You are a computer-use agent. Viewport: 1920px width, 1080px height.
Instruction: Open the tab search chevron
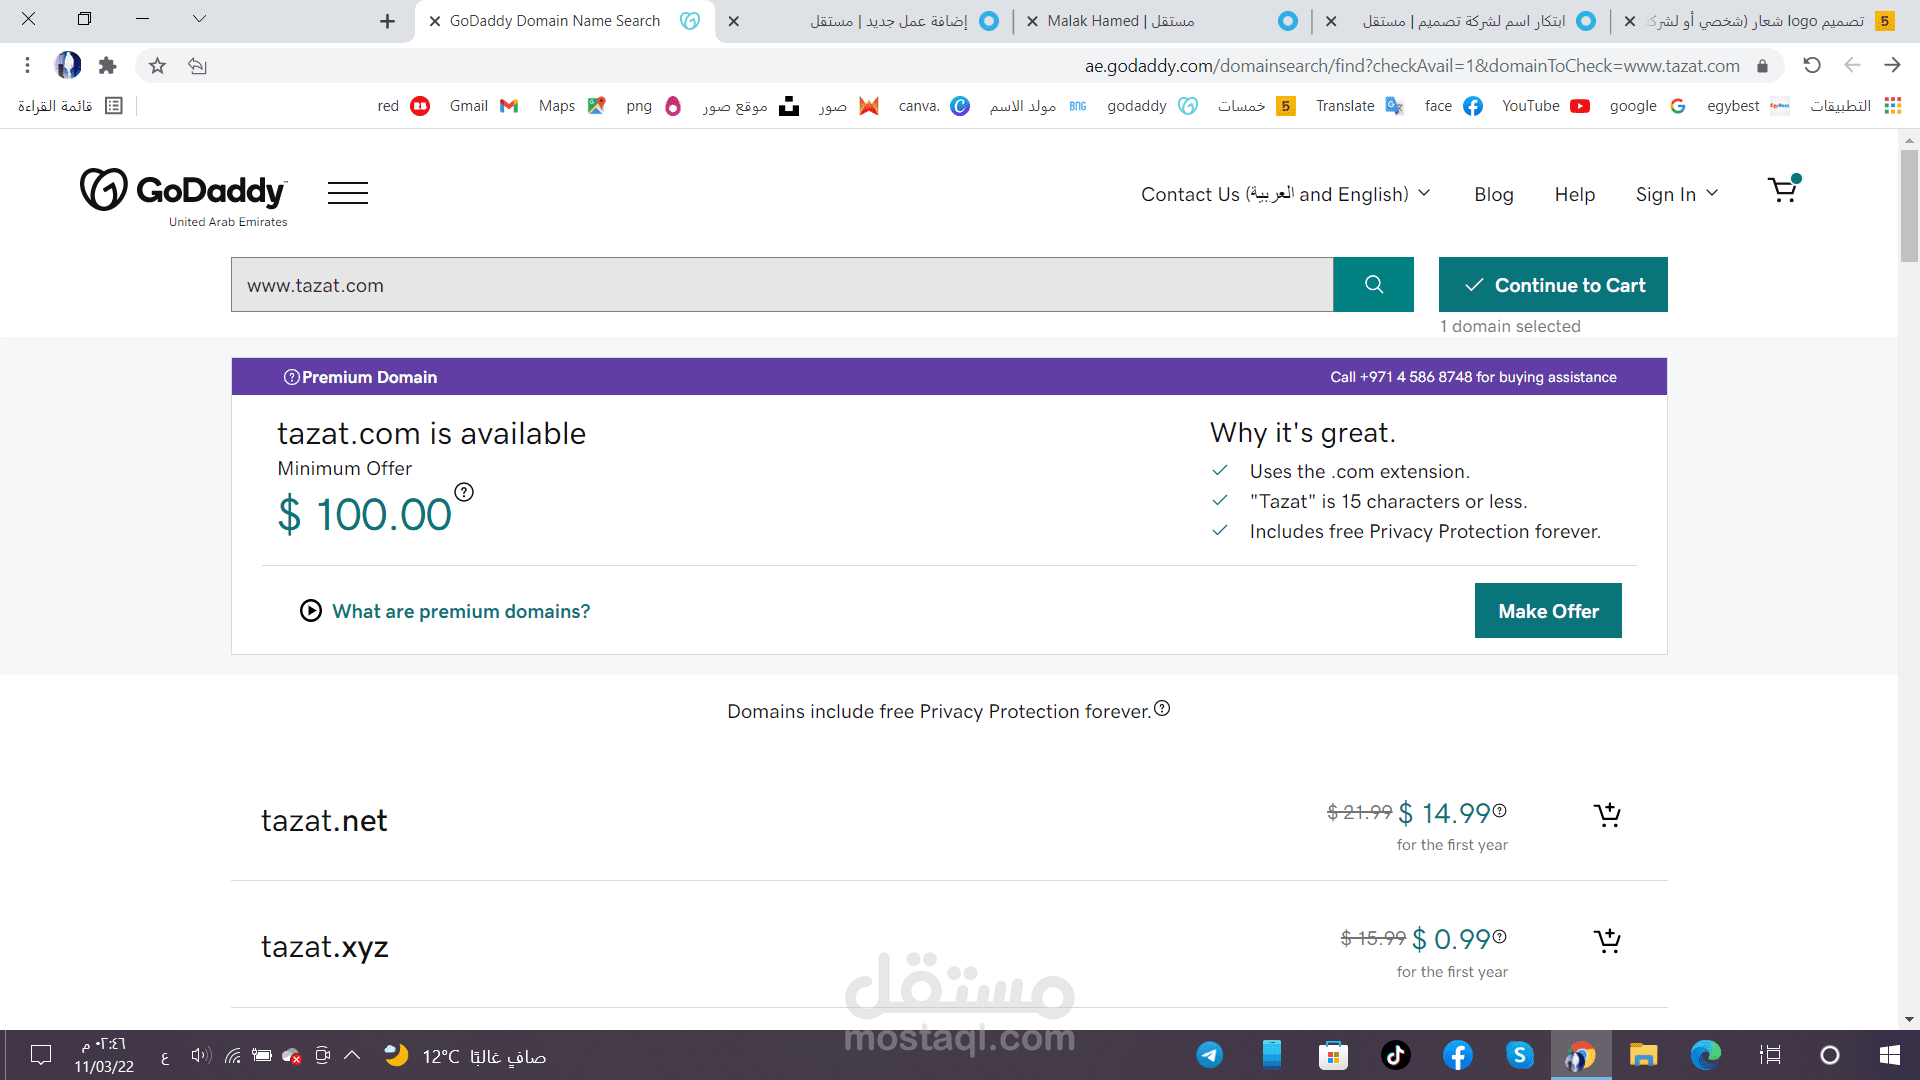tap(199, 19)
